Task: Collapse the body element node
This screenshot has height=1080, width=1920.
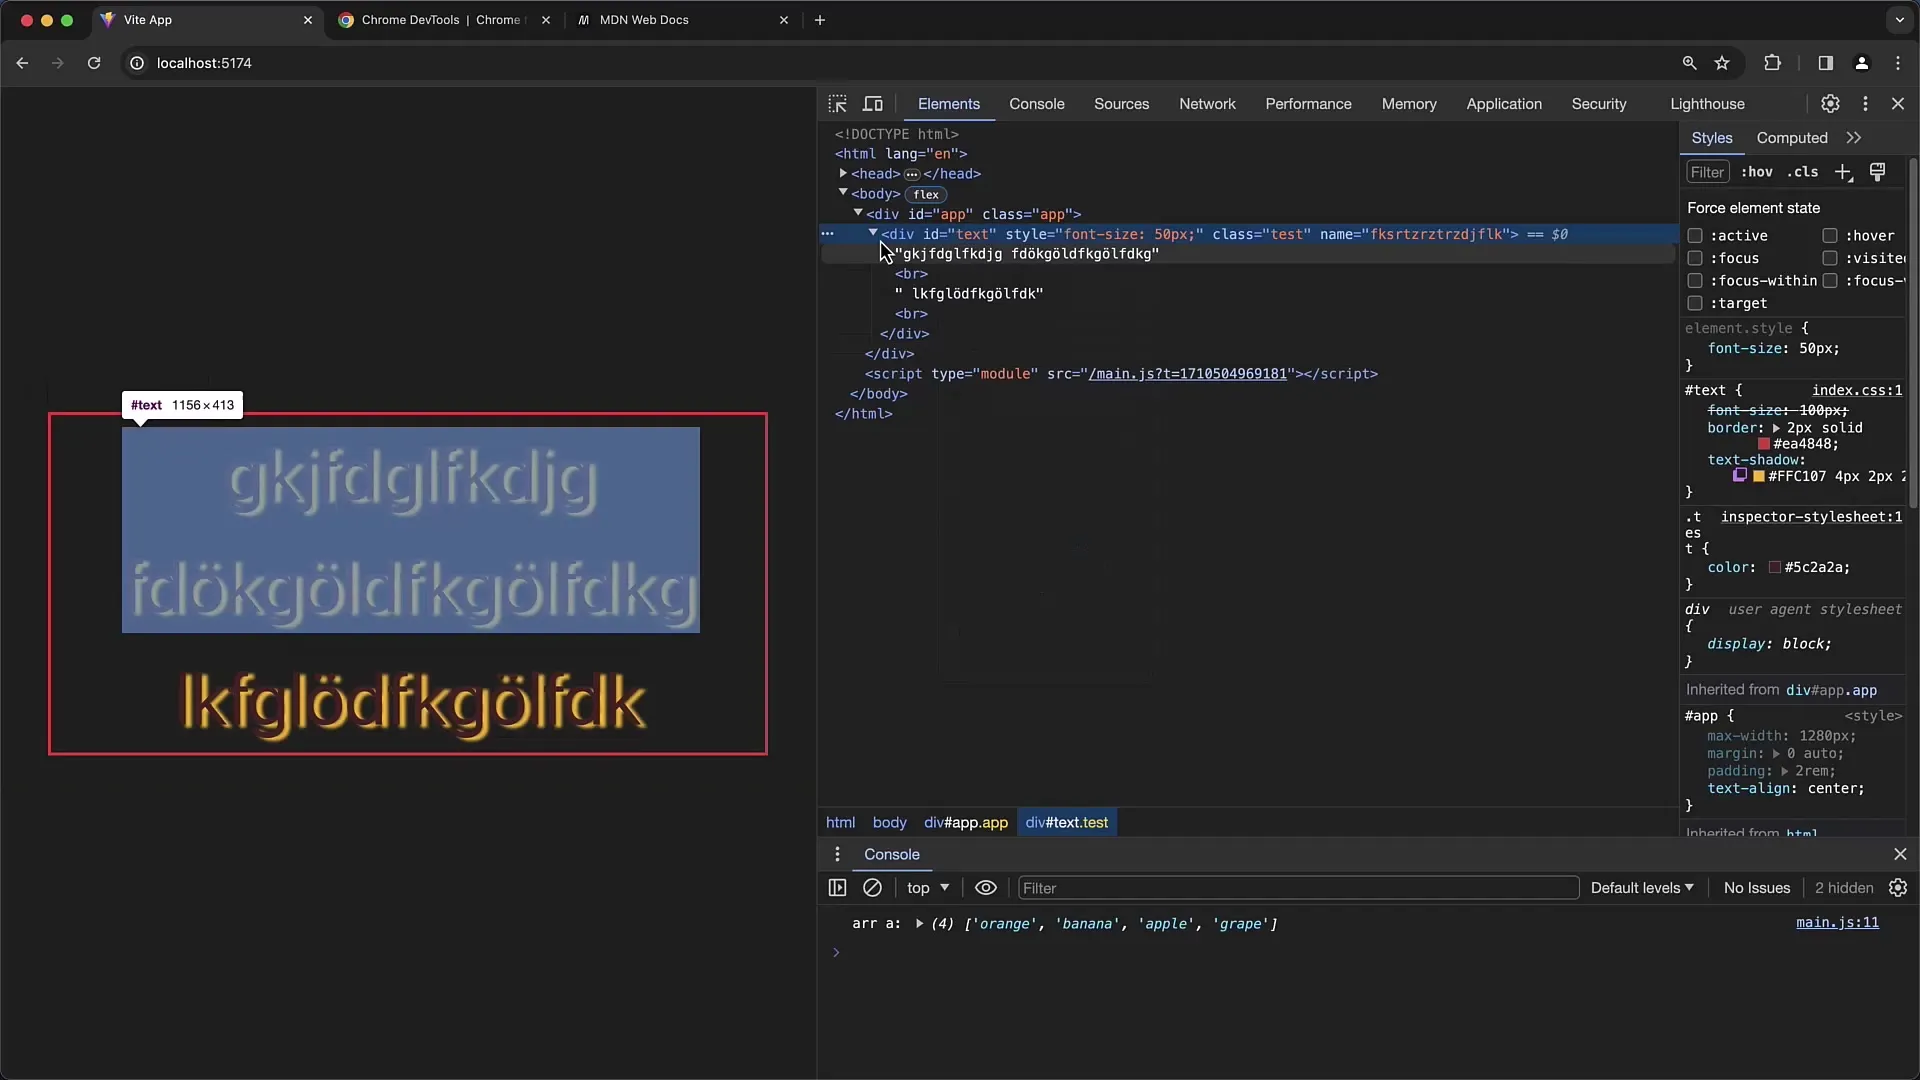Action: pos(843,193)
